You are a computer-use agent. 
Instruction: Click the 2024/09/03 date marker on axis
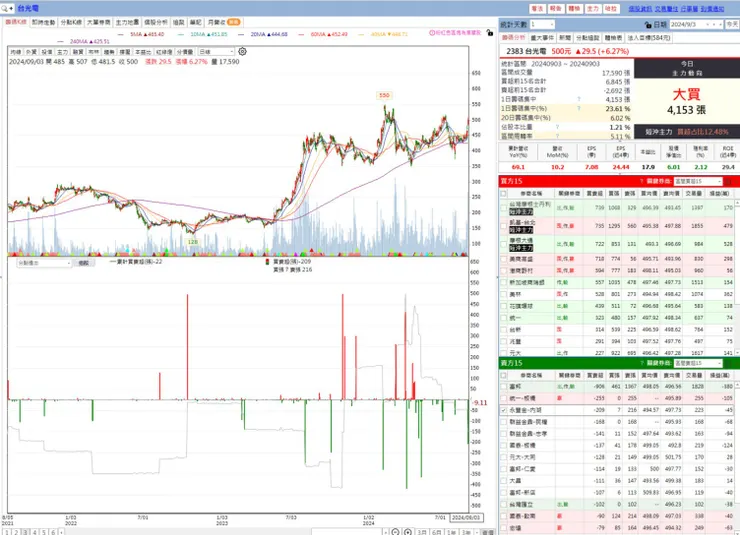tap(465, 518)
